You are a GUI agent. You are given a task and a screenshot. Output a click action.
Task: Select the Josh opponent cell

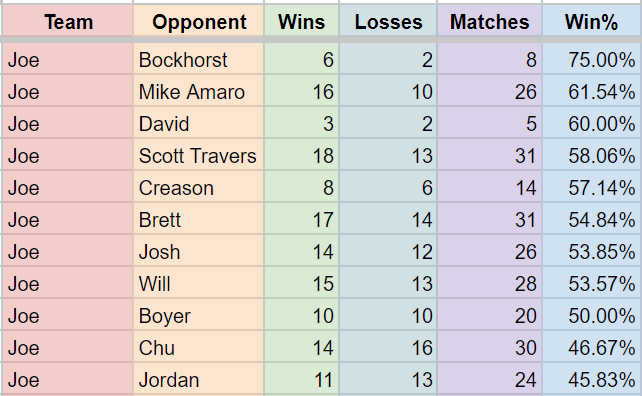[199, 252]
